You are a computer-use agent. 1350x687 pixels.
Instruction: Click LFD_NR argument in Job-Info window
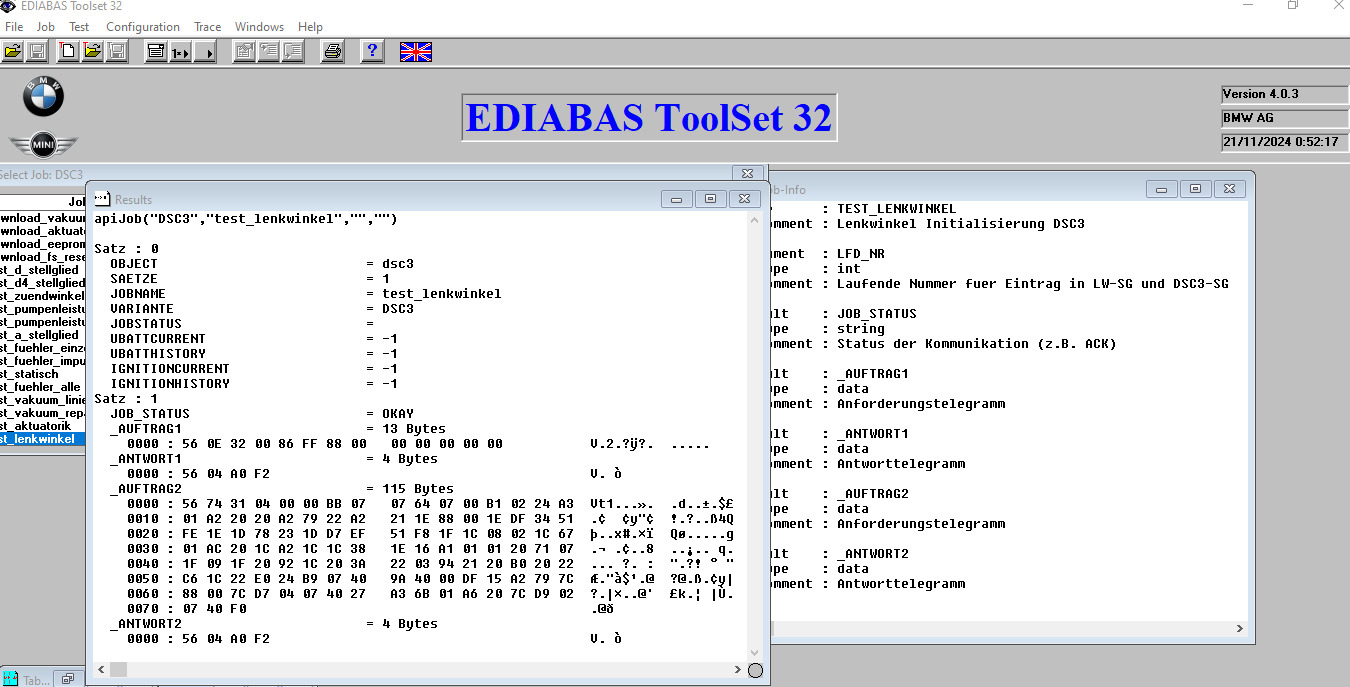click(861, 254)
